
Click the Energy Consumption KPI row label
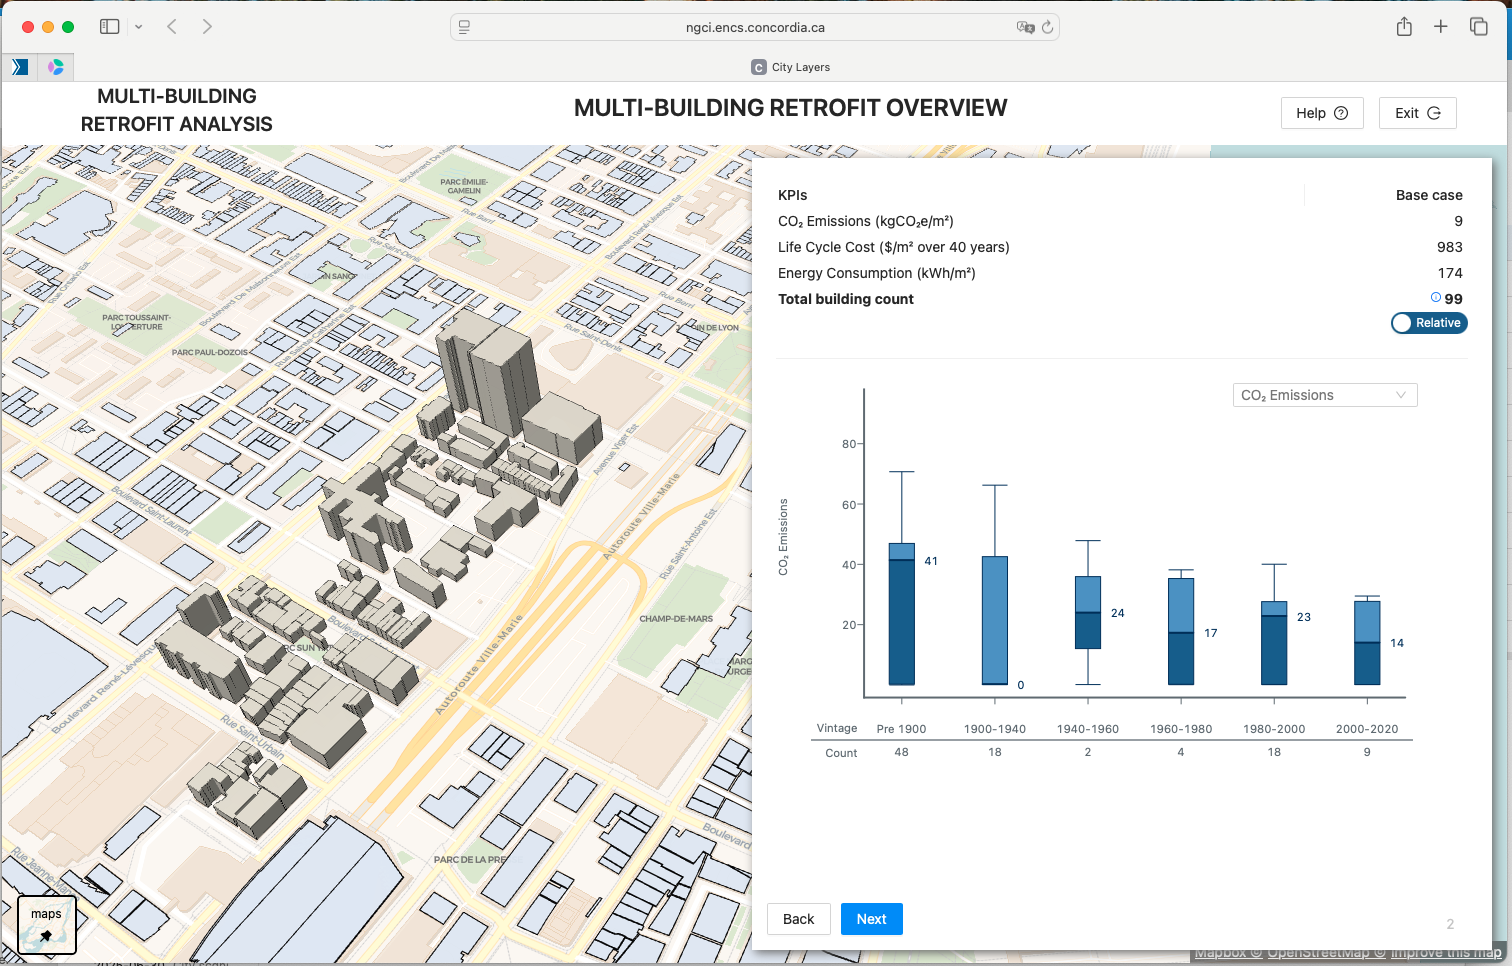pos(877,273)
